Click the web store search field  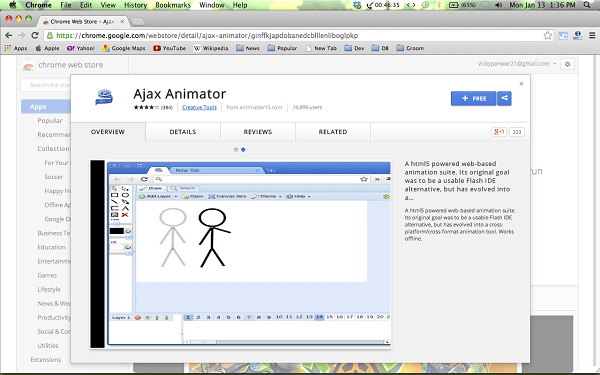[46, 85]
